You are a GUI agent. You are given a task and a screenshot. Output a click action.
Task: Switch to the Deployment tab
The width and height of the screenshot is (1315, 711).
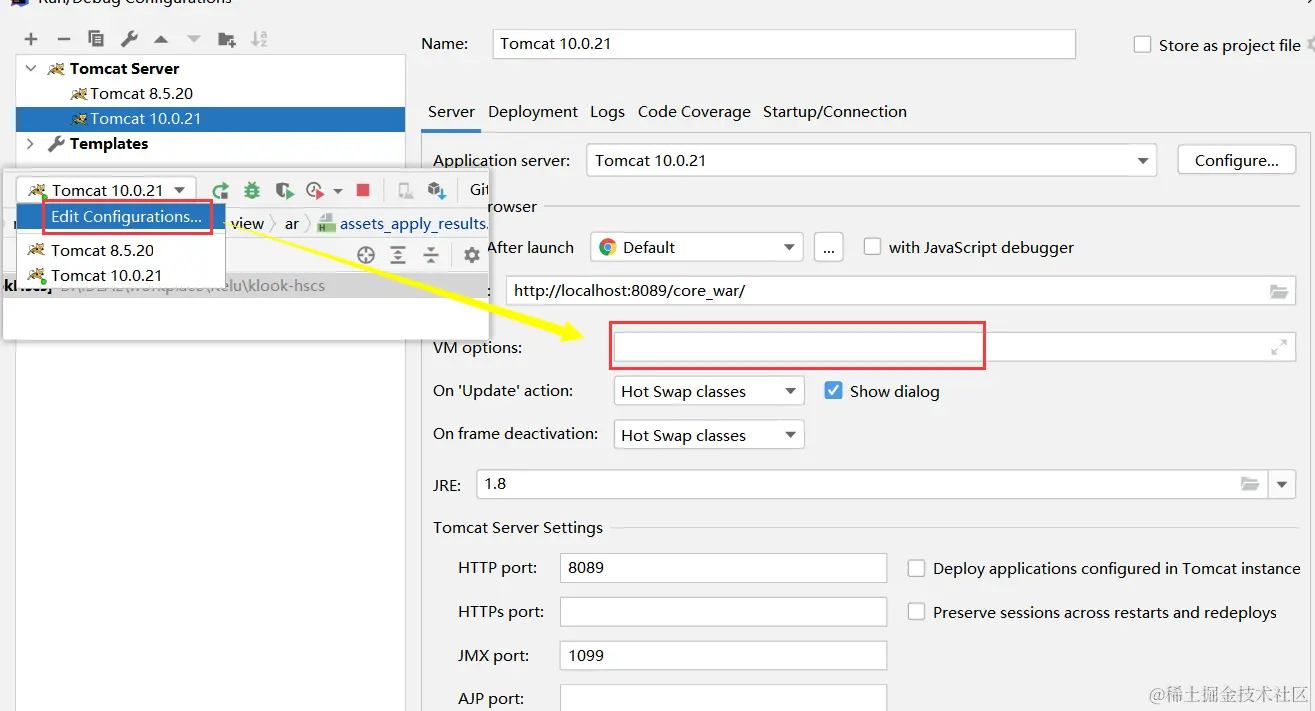(533, 112)
